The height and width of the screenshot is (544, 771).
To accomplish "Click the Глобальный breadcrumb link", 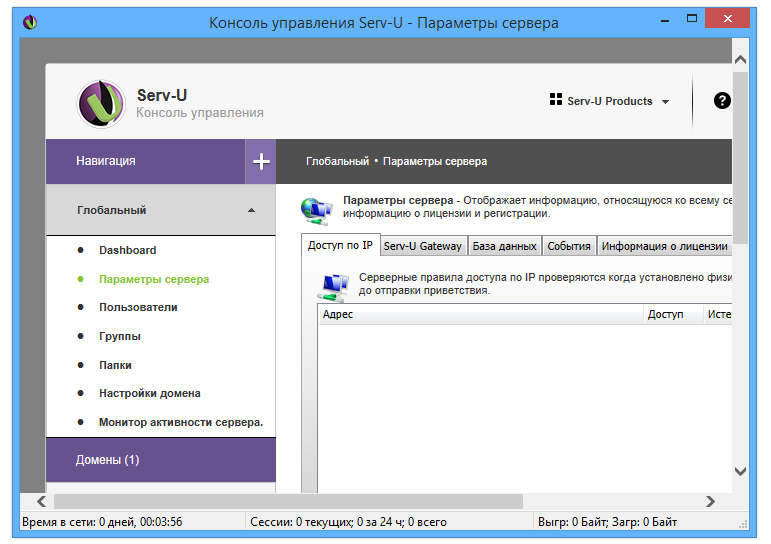I will [337, 161].
